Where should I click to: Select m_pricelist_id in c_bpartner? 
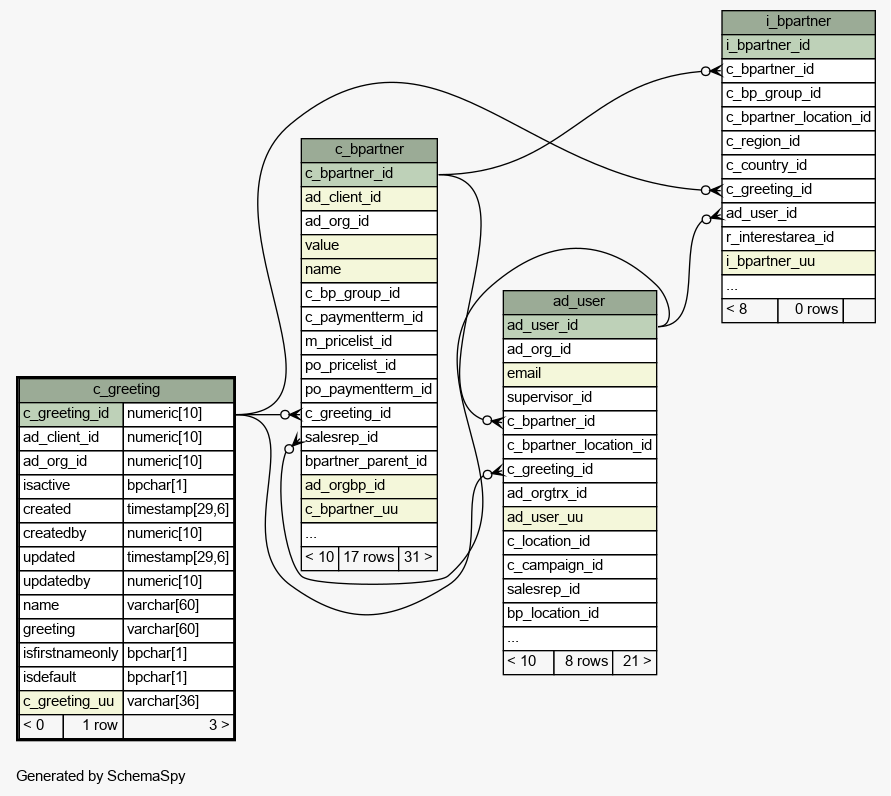(x=369, y=342)
